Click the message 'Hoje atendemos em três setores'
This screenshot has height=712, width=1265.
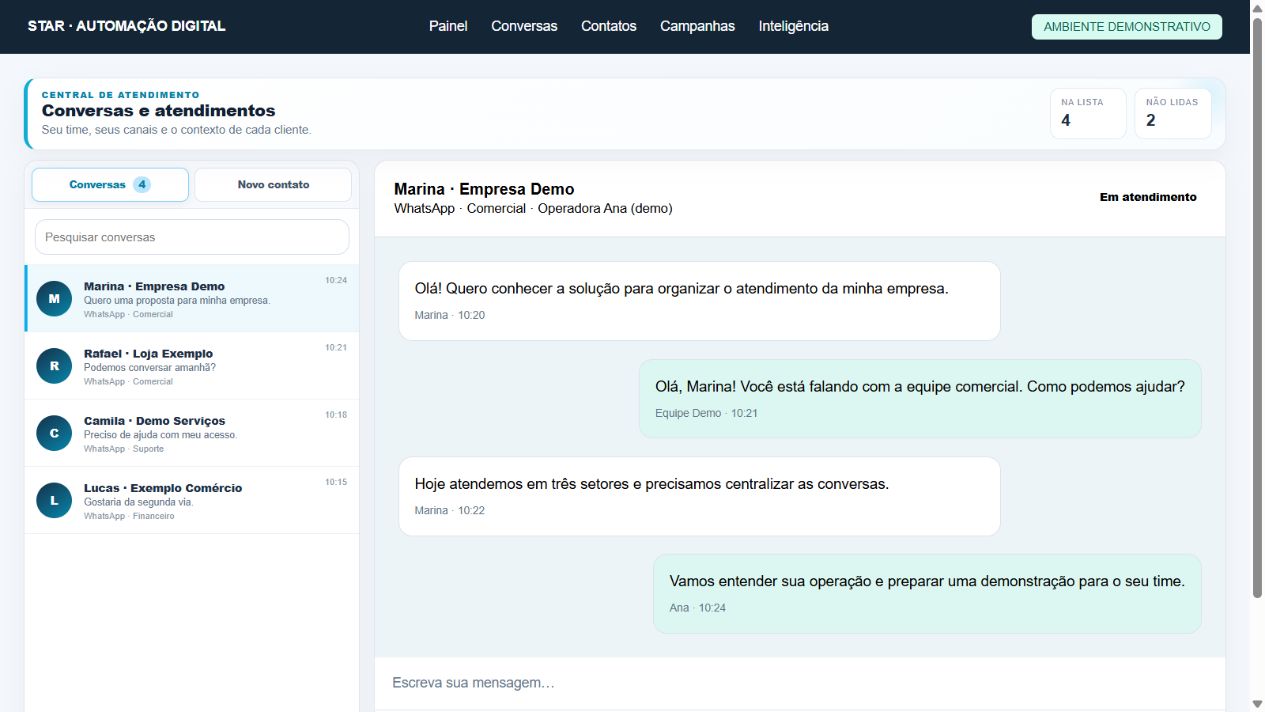(699, 496)
